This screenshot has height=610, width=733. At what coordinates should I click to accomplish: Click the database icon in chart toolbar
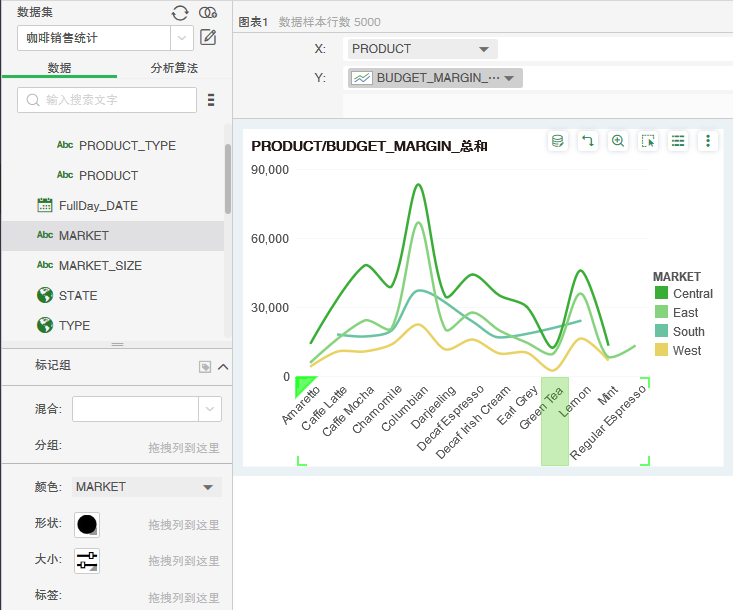coord(558,141)
